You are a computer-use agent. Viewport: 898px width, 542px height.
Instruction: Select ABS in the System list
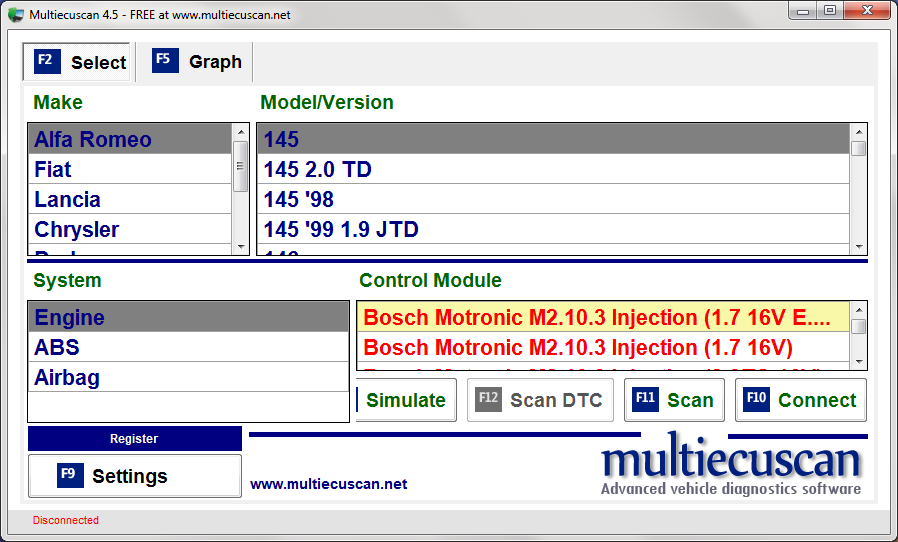click(188, 347)
